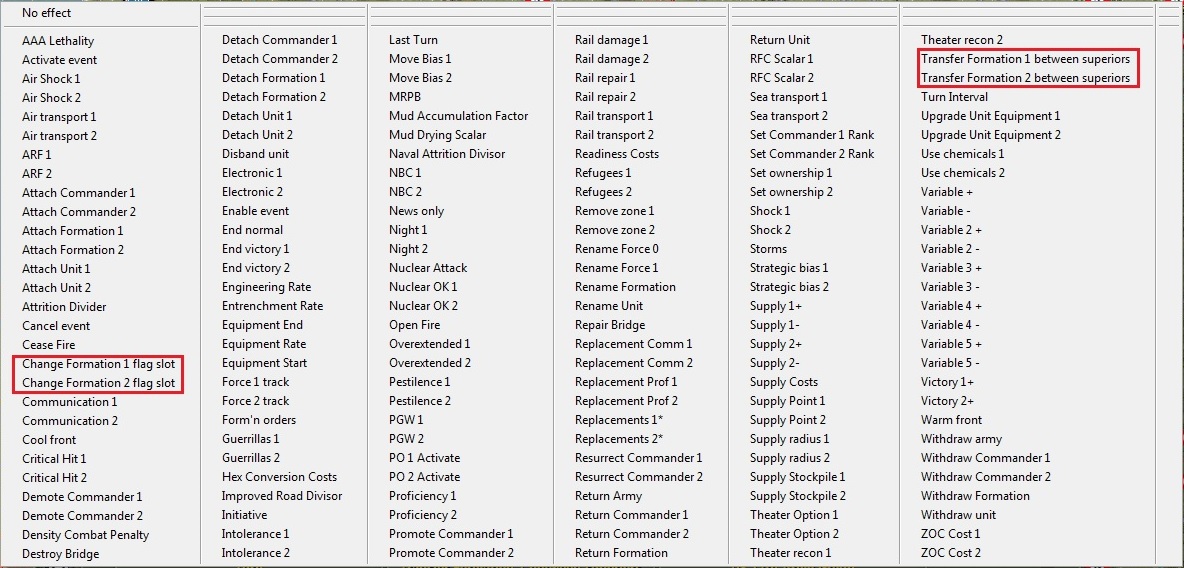Click the 'Open Fire' effect

(x=415, y=325)
